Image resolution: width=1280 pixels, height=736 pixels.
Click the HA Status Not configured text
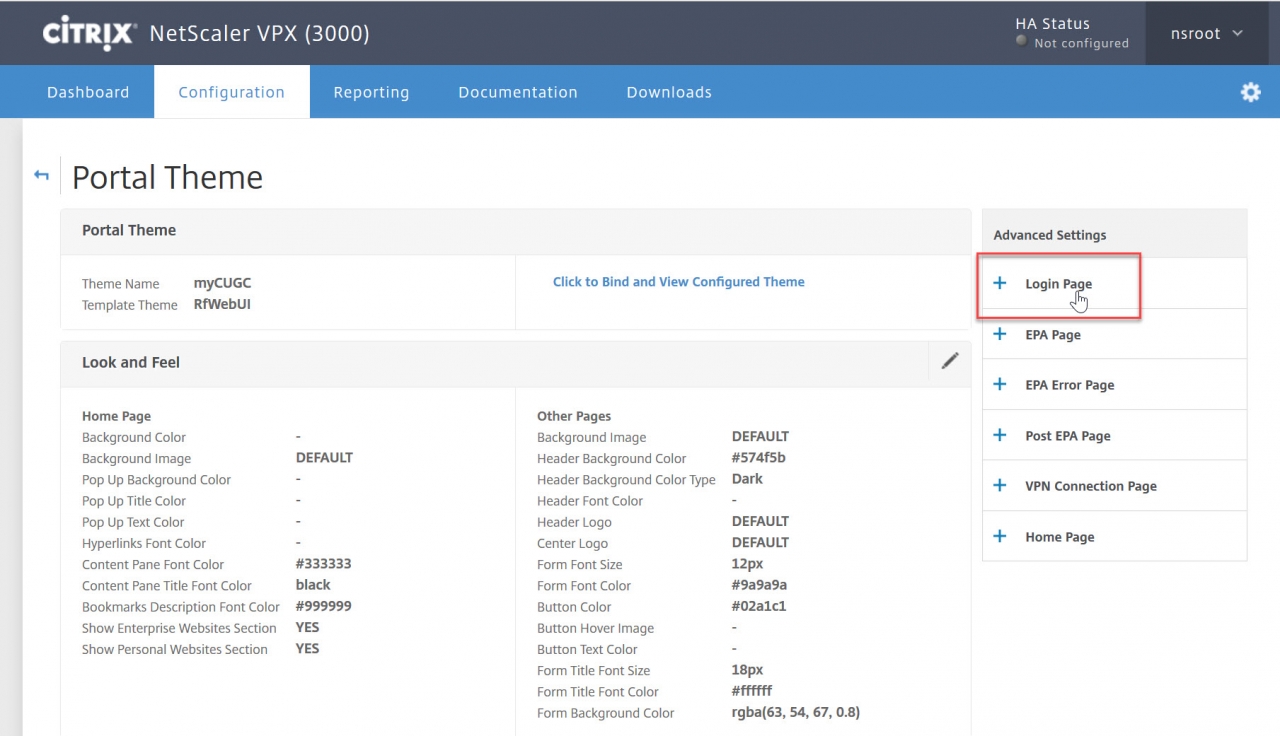pyautogui.click(x=1081, y=43)
